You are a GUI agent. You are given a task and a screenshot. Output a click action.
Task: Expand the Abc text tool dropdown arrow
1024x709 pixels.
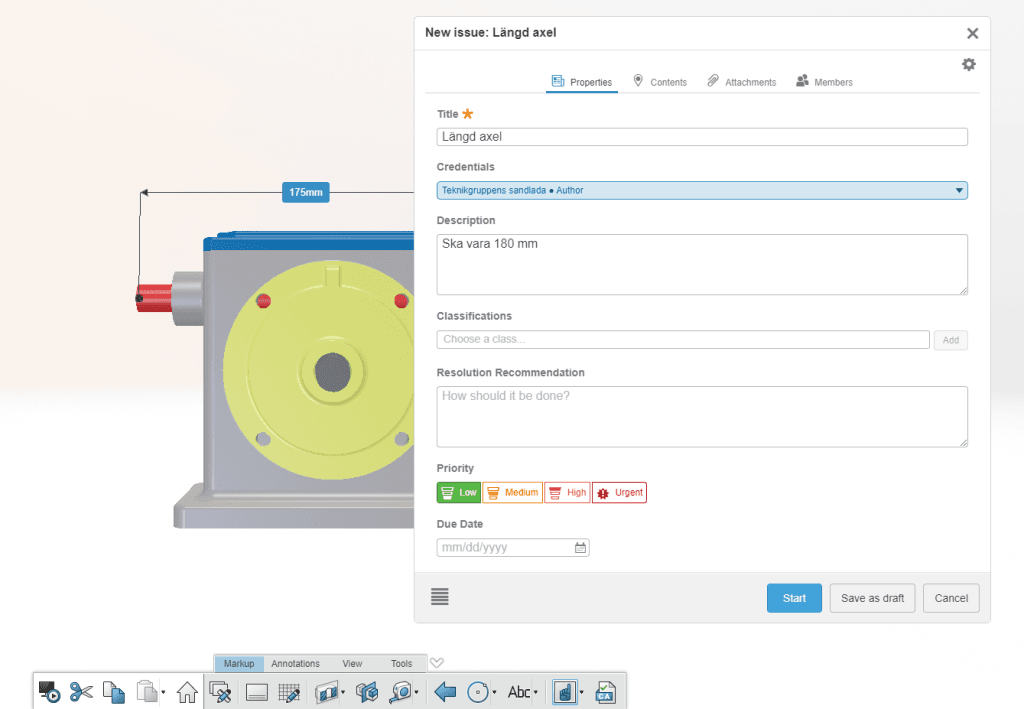[536, 692]
